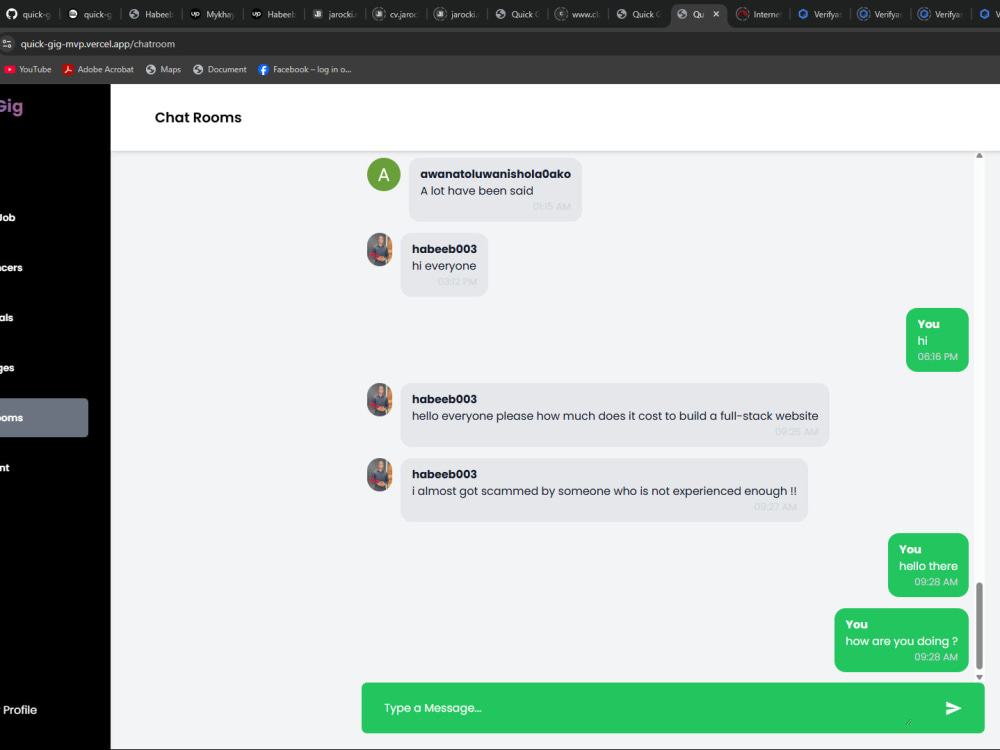Image resolution: width=1000 pixels, height=750 pixels.
Task: Click your 'hello there' message bubble
Action: coord(928,565)
